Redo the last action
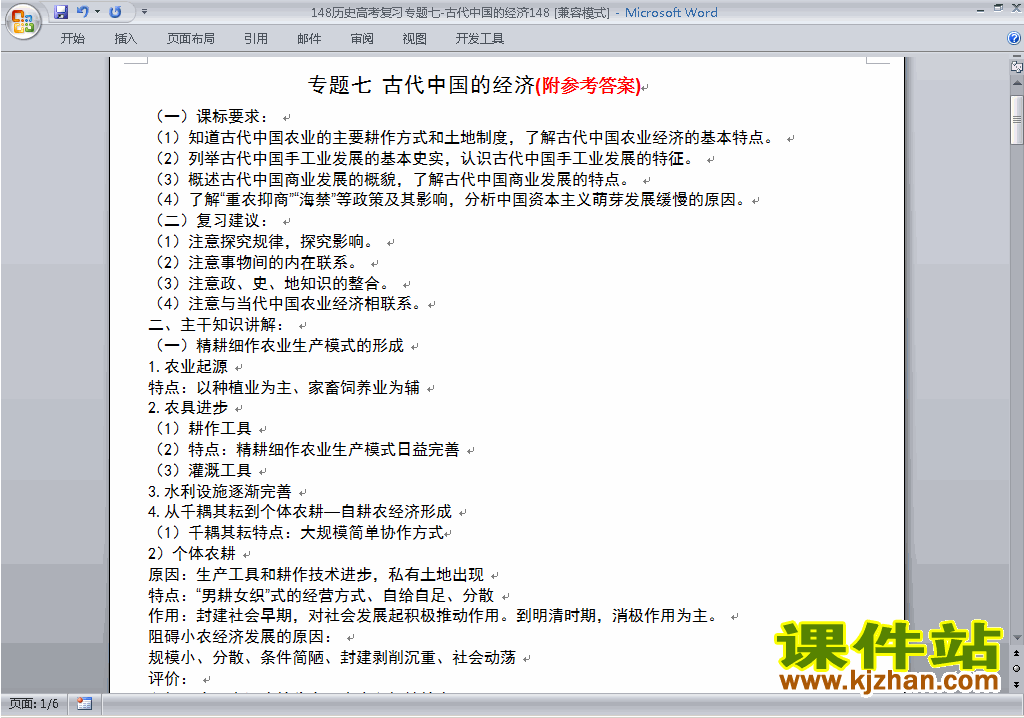This screenshot has width=1024, height=718. click(116, 12)
